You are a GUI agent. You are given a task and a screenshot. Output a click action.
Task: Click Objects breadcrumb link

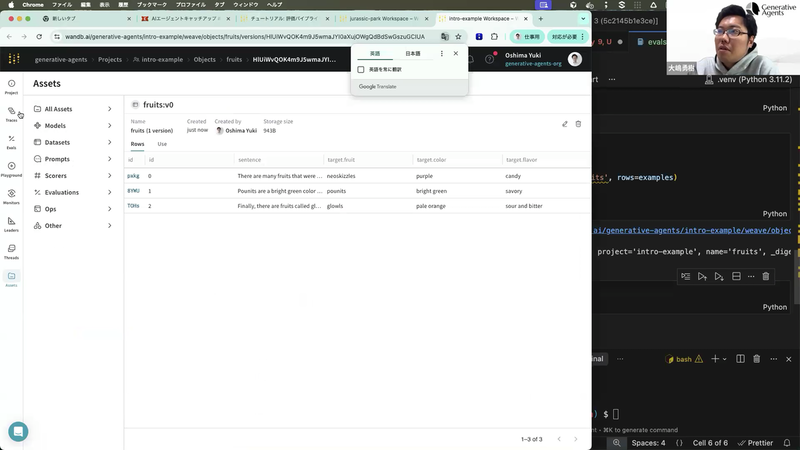pyautogui.click(x=205, y=60)
